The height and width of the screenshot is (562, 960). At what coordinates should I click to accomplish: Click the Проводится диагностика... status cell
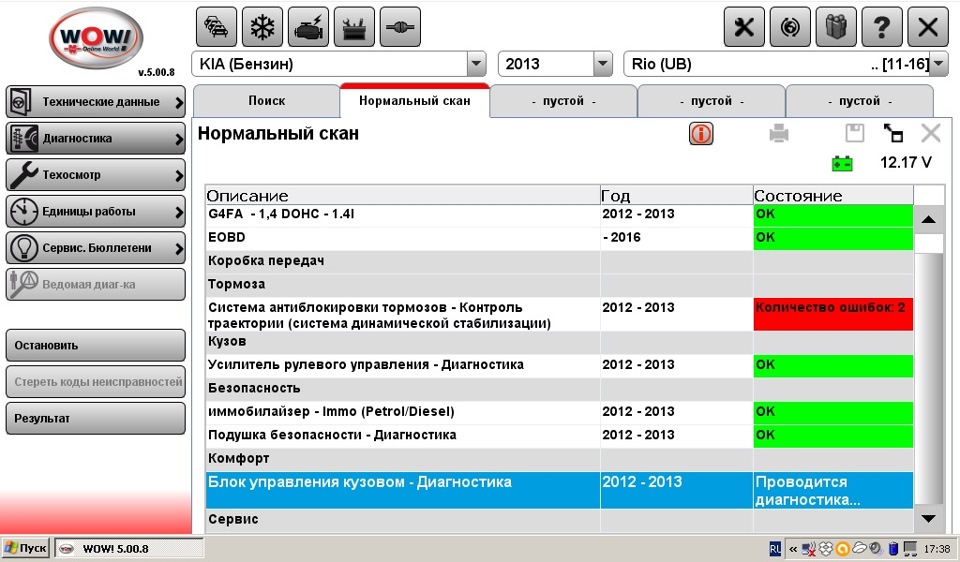pyautogui.click(x=833, y=490)
